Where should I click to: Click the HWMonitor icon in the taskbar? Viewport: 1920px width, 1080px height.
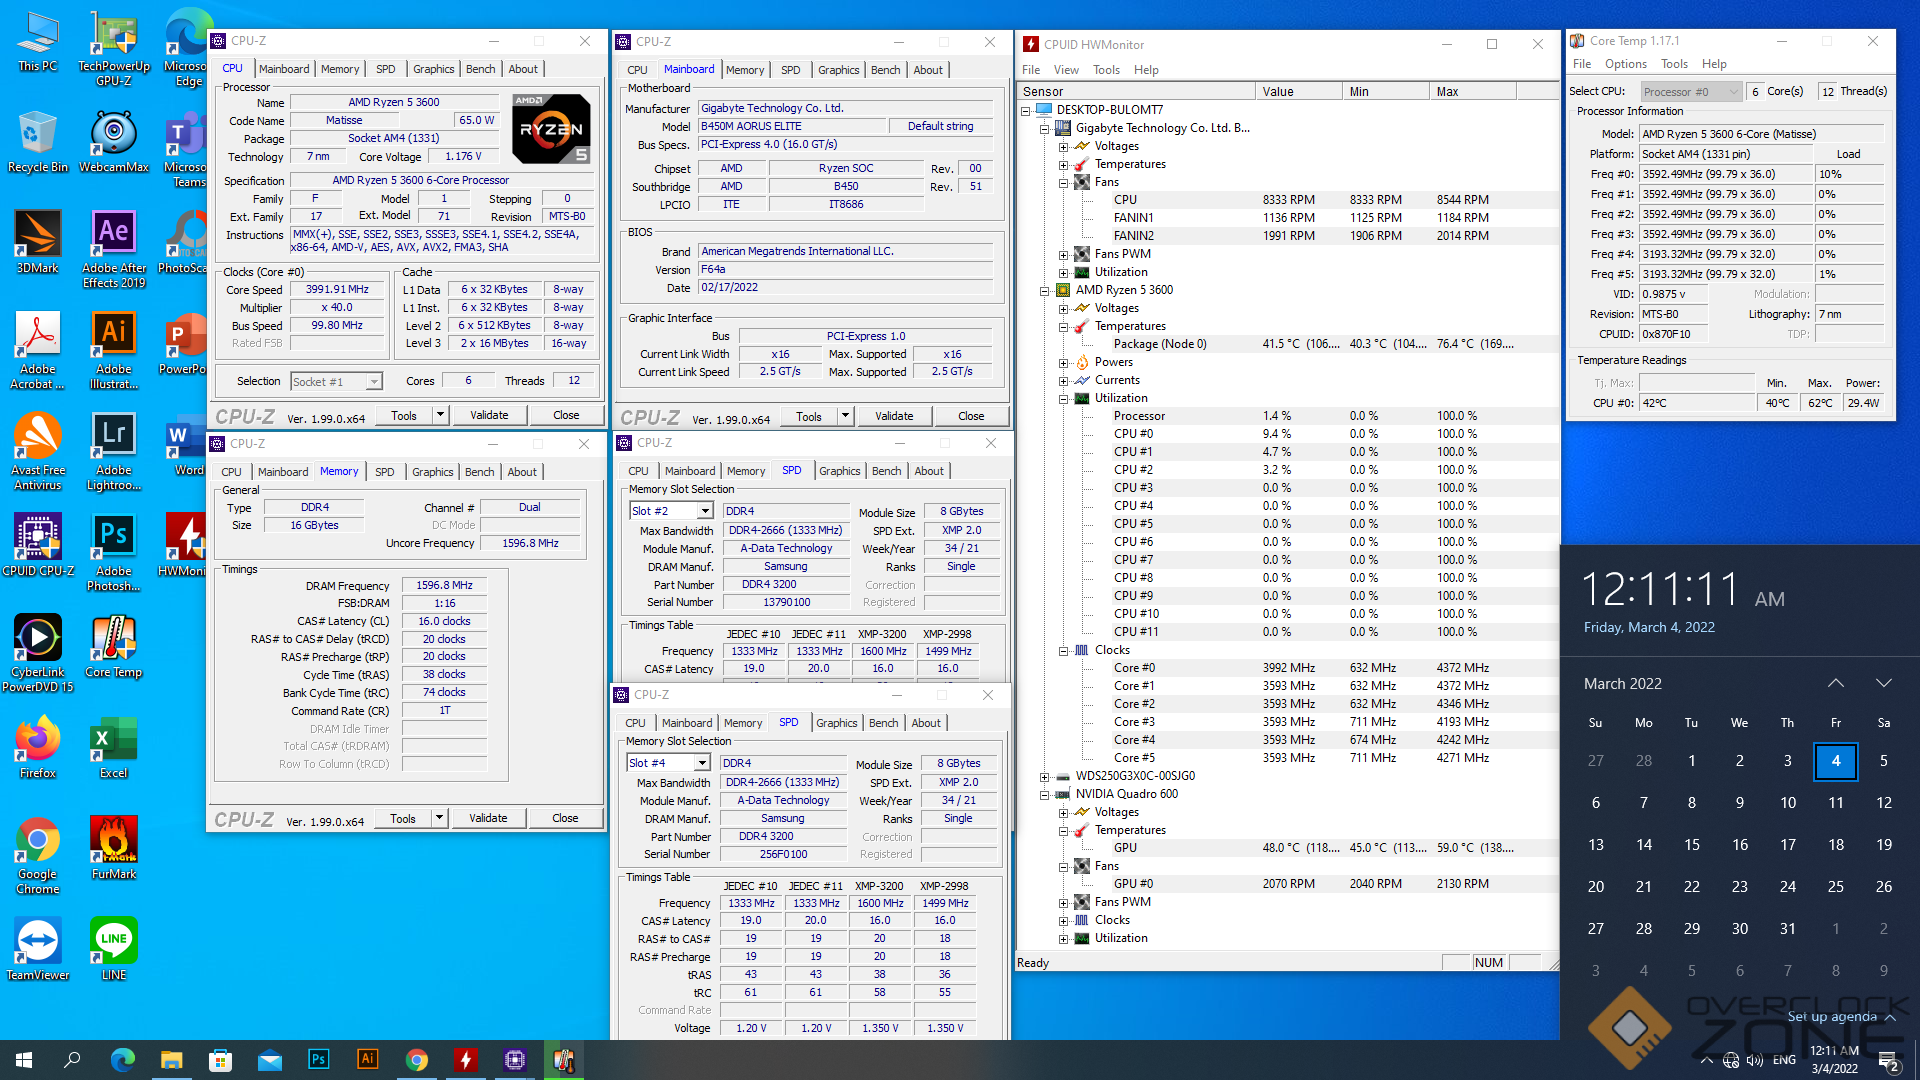[465, 1060]
